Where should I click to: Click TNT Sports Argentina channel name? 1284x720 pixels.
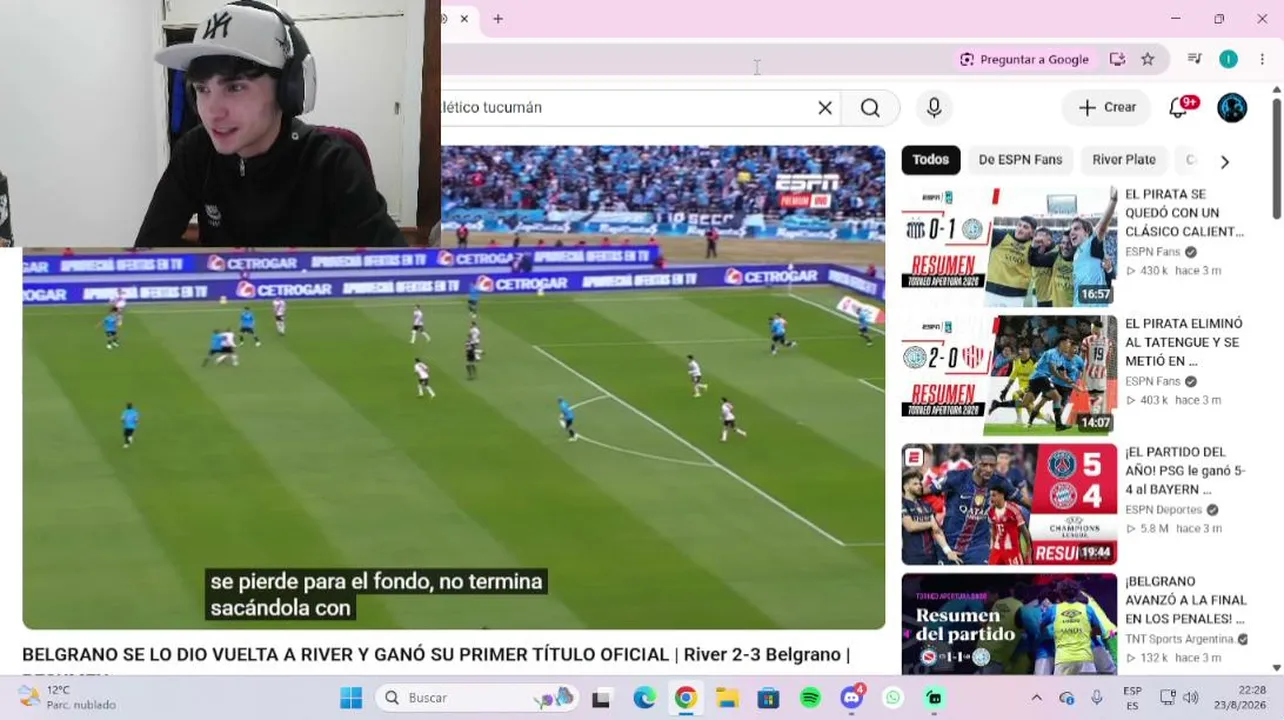tap(1179, 639)
